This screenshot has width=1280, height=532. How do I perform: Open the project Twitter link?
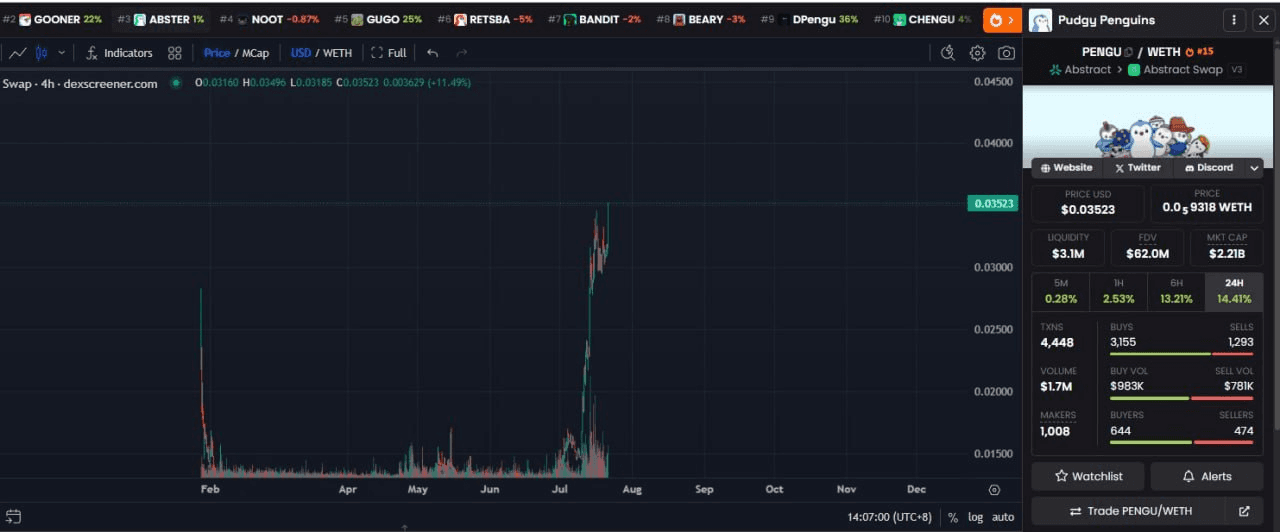pos(1137,168)
